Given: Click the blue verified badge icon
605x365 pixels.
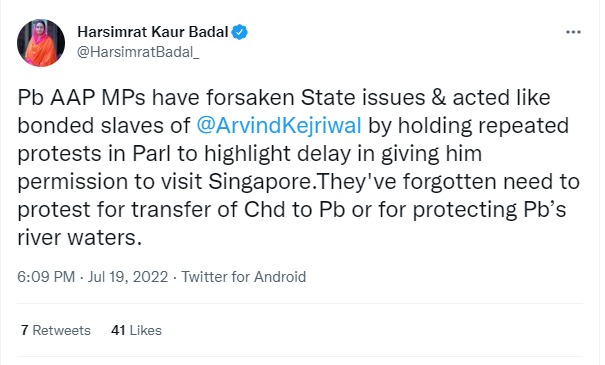Looking at the screenshot, I should (239, 32).
